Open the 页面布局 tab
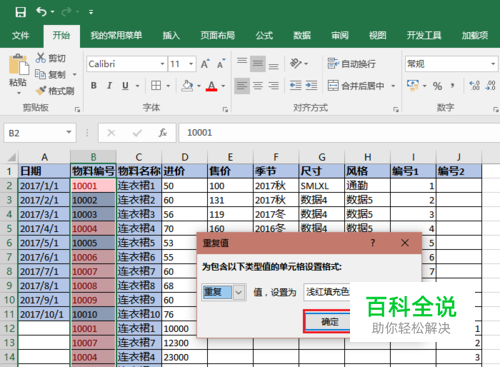The image size is (500, 367). 218,35
